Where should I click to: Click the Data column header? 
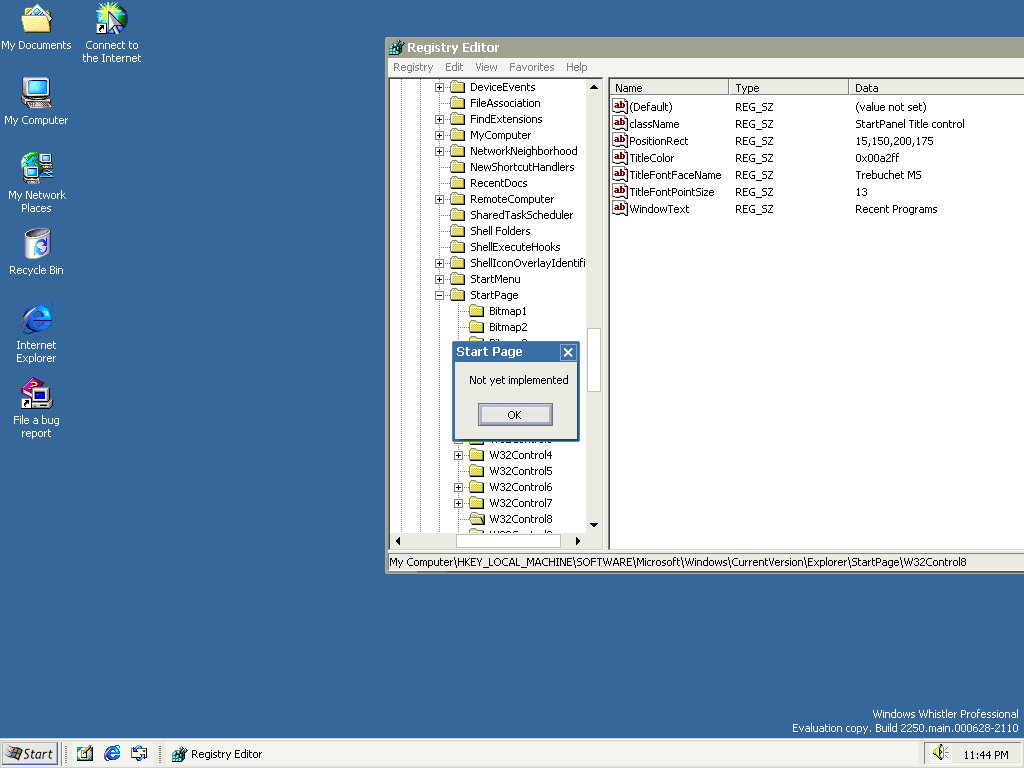click(x=936, y=88)
